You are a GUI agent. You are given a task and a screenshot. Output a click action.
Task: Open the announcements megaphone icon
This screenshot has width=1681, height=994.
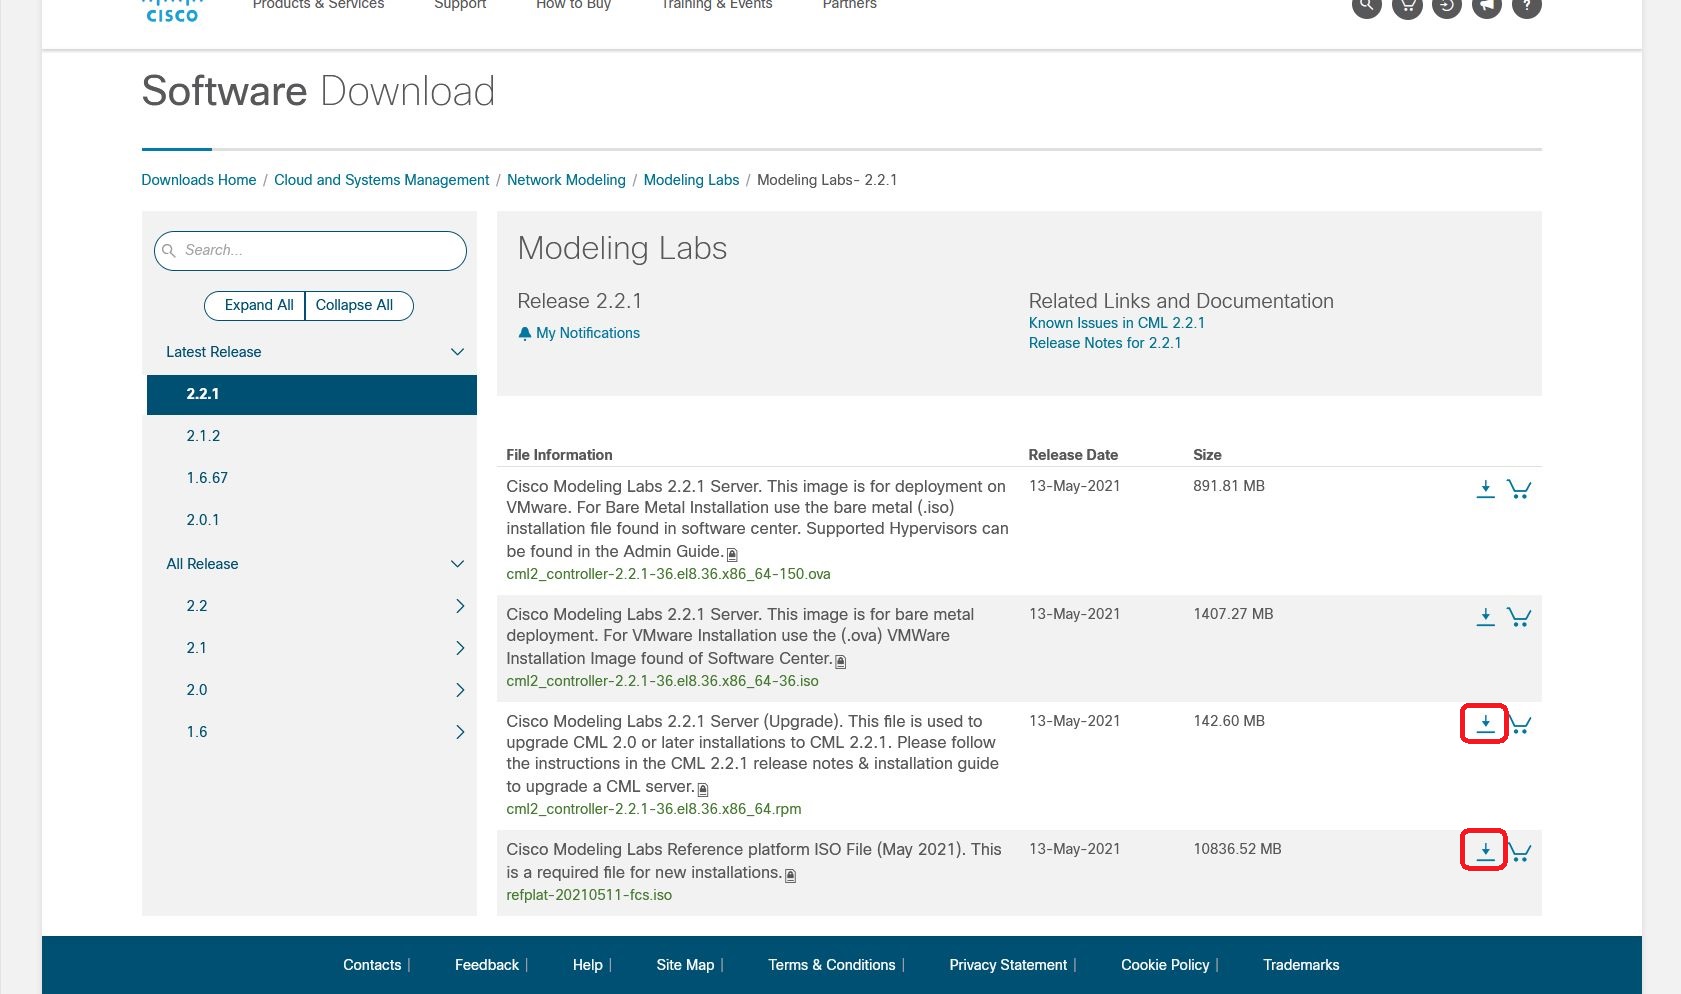point(1487,6)
